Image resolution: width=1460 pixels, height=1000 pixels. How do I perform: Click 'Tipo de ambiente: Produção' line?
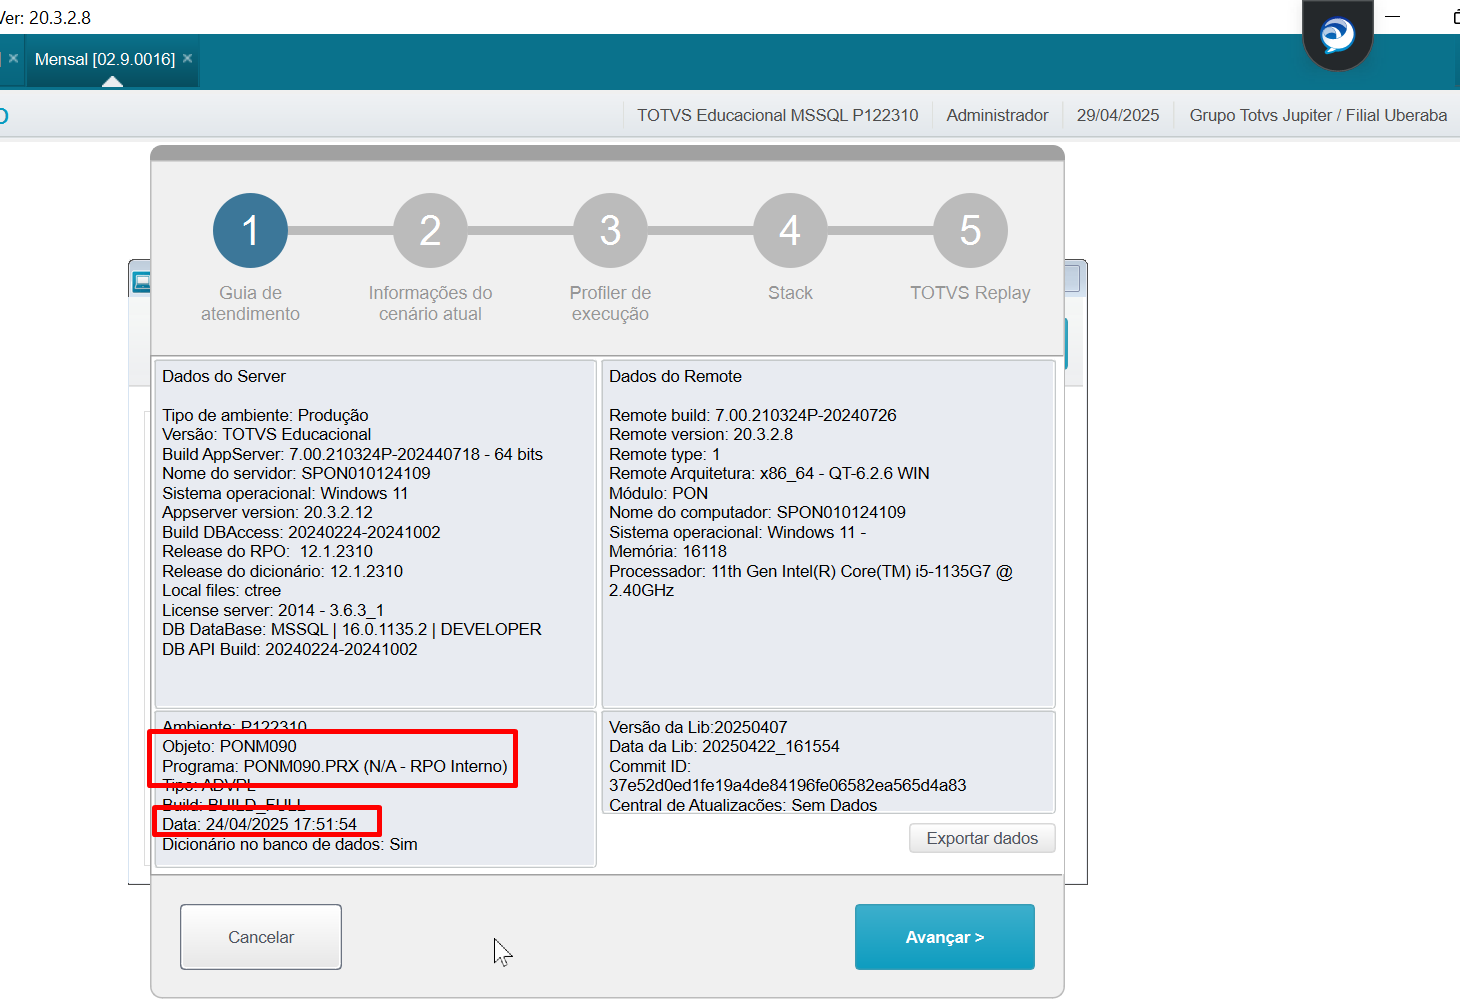coord(265,415)
